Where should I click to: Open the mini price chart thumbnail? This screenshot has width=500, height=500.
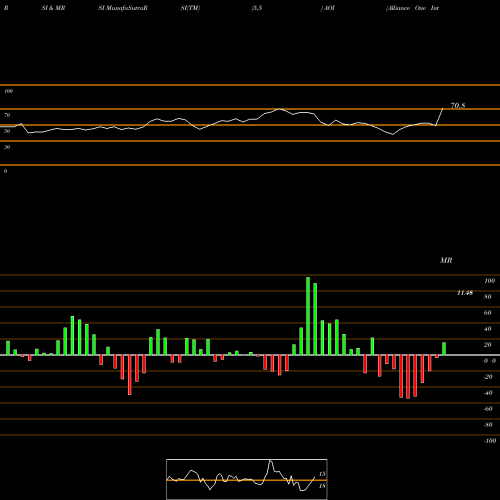pyautogui.click(x=247, y=479)
